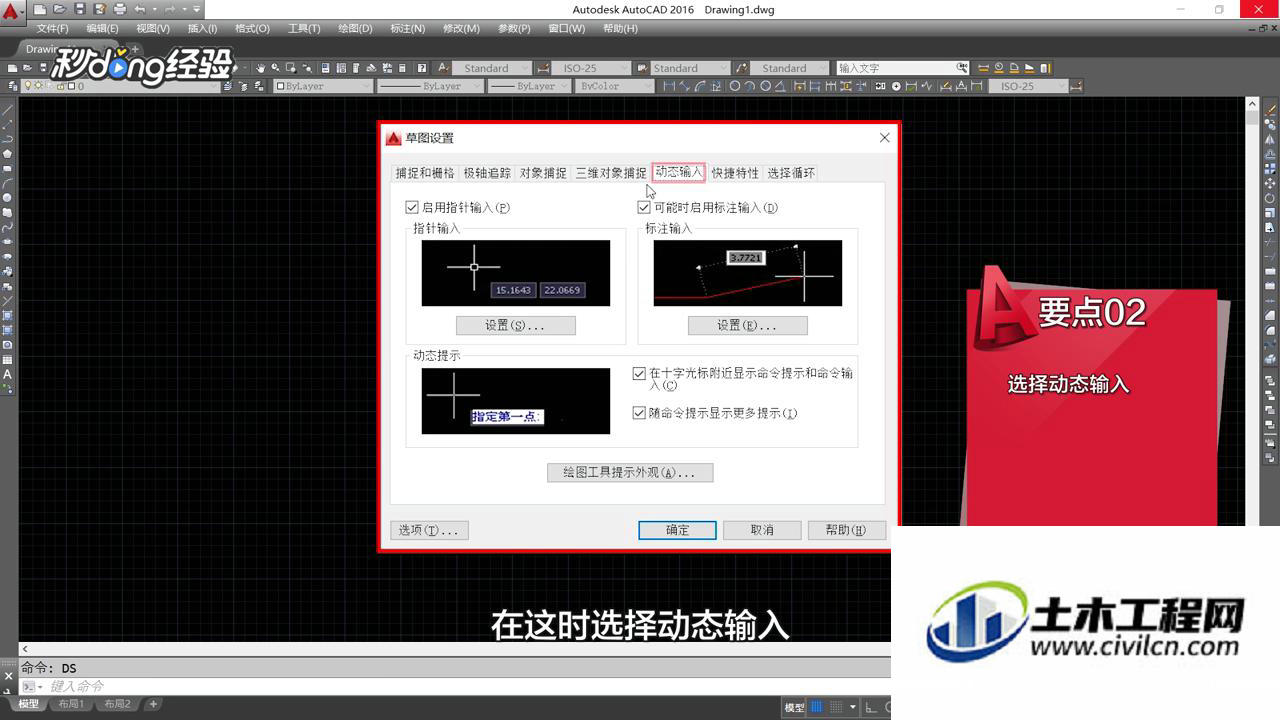Click the 绘图工具提示外观(A)... button
This screenshot has width=1280, height=720.
[x=630, y=472]
